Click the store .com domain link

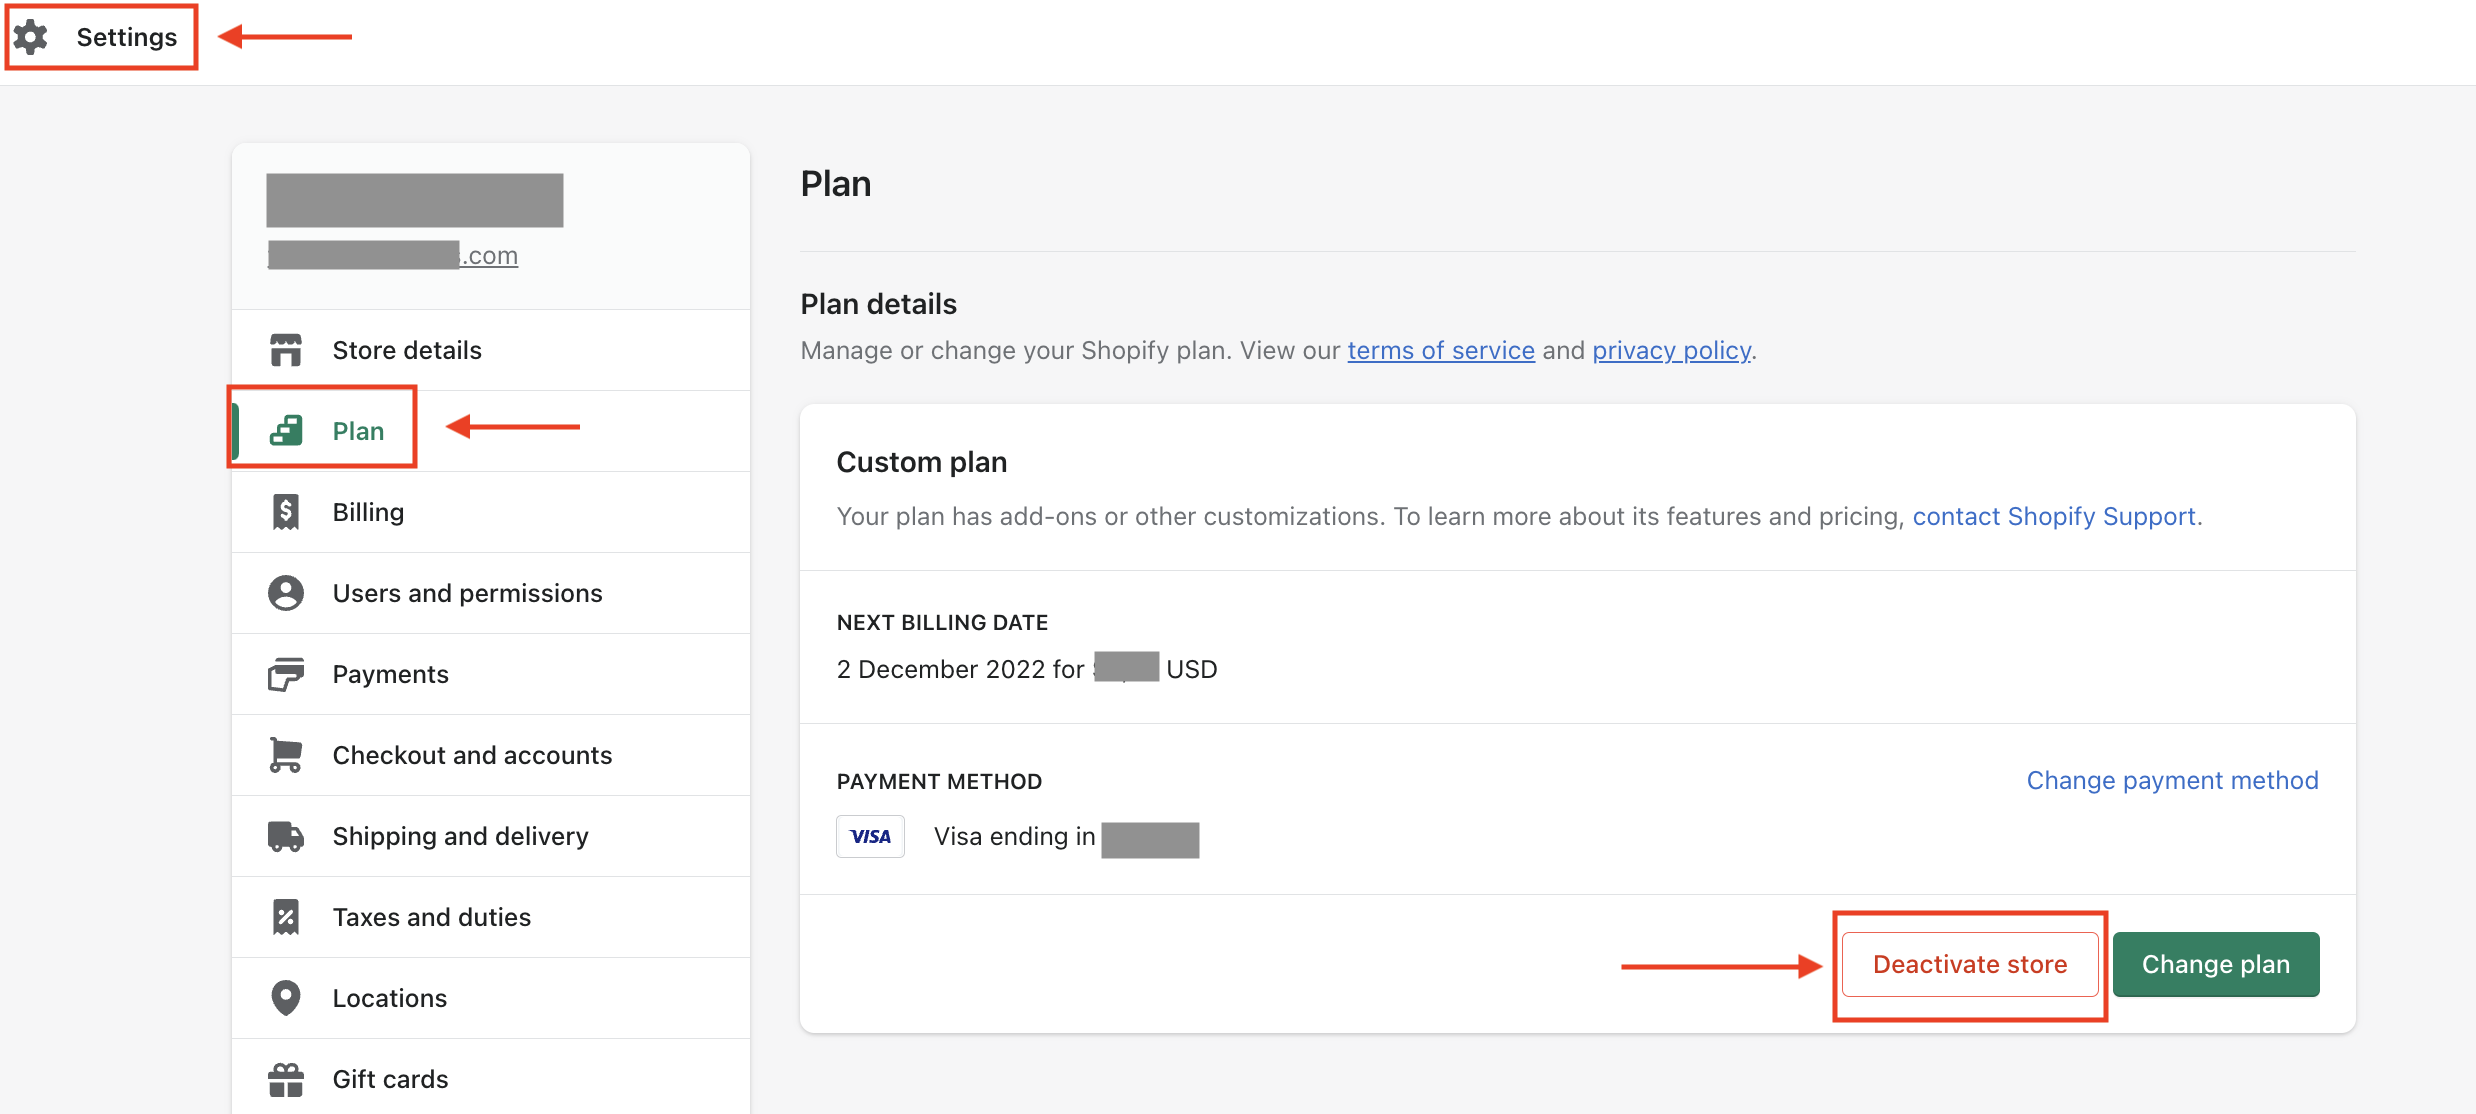393,255
